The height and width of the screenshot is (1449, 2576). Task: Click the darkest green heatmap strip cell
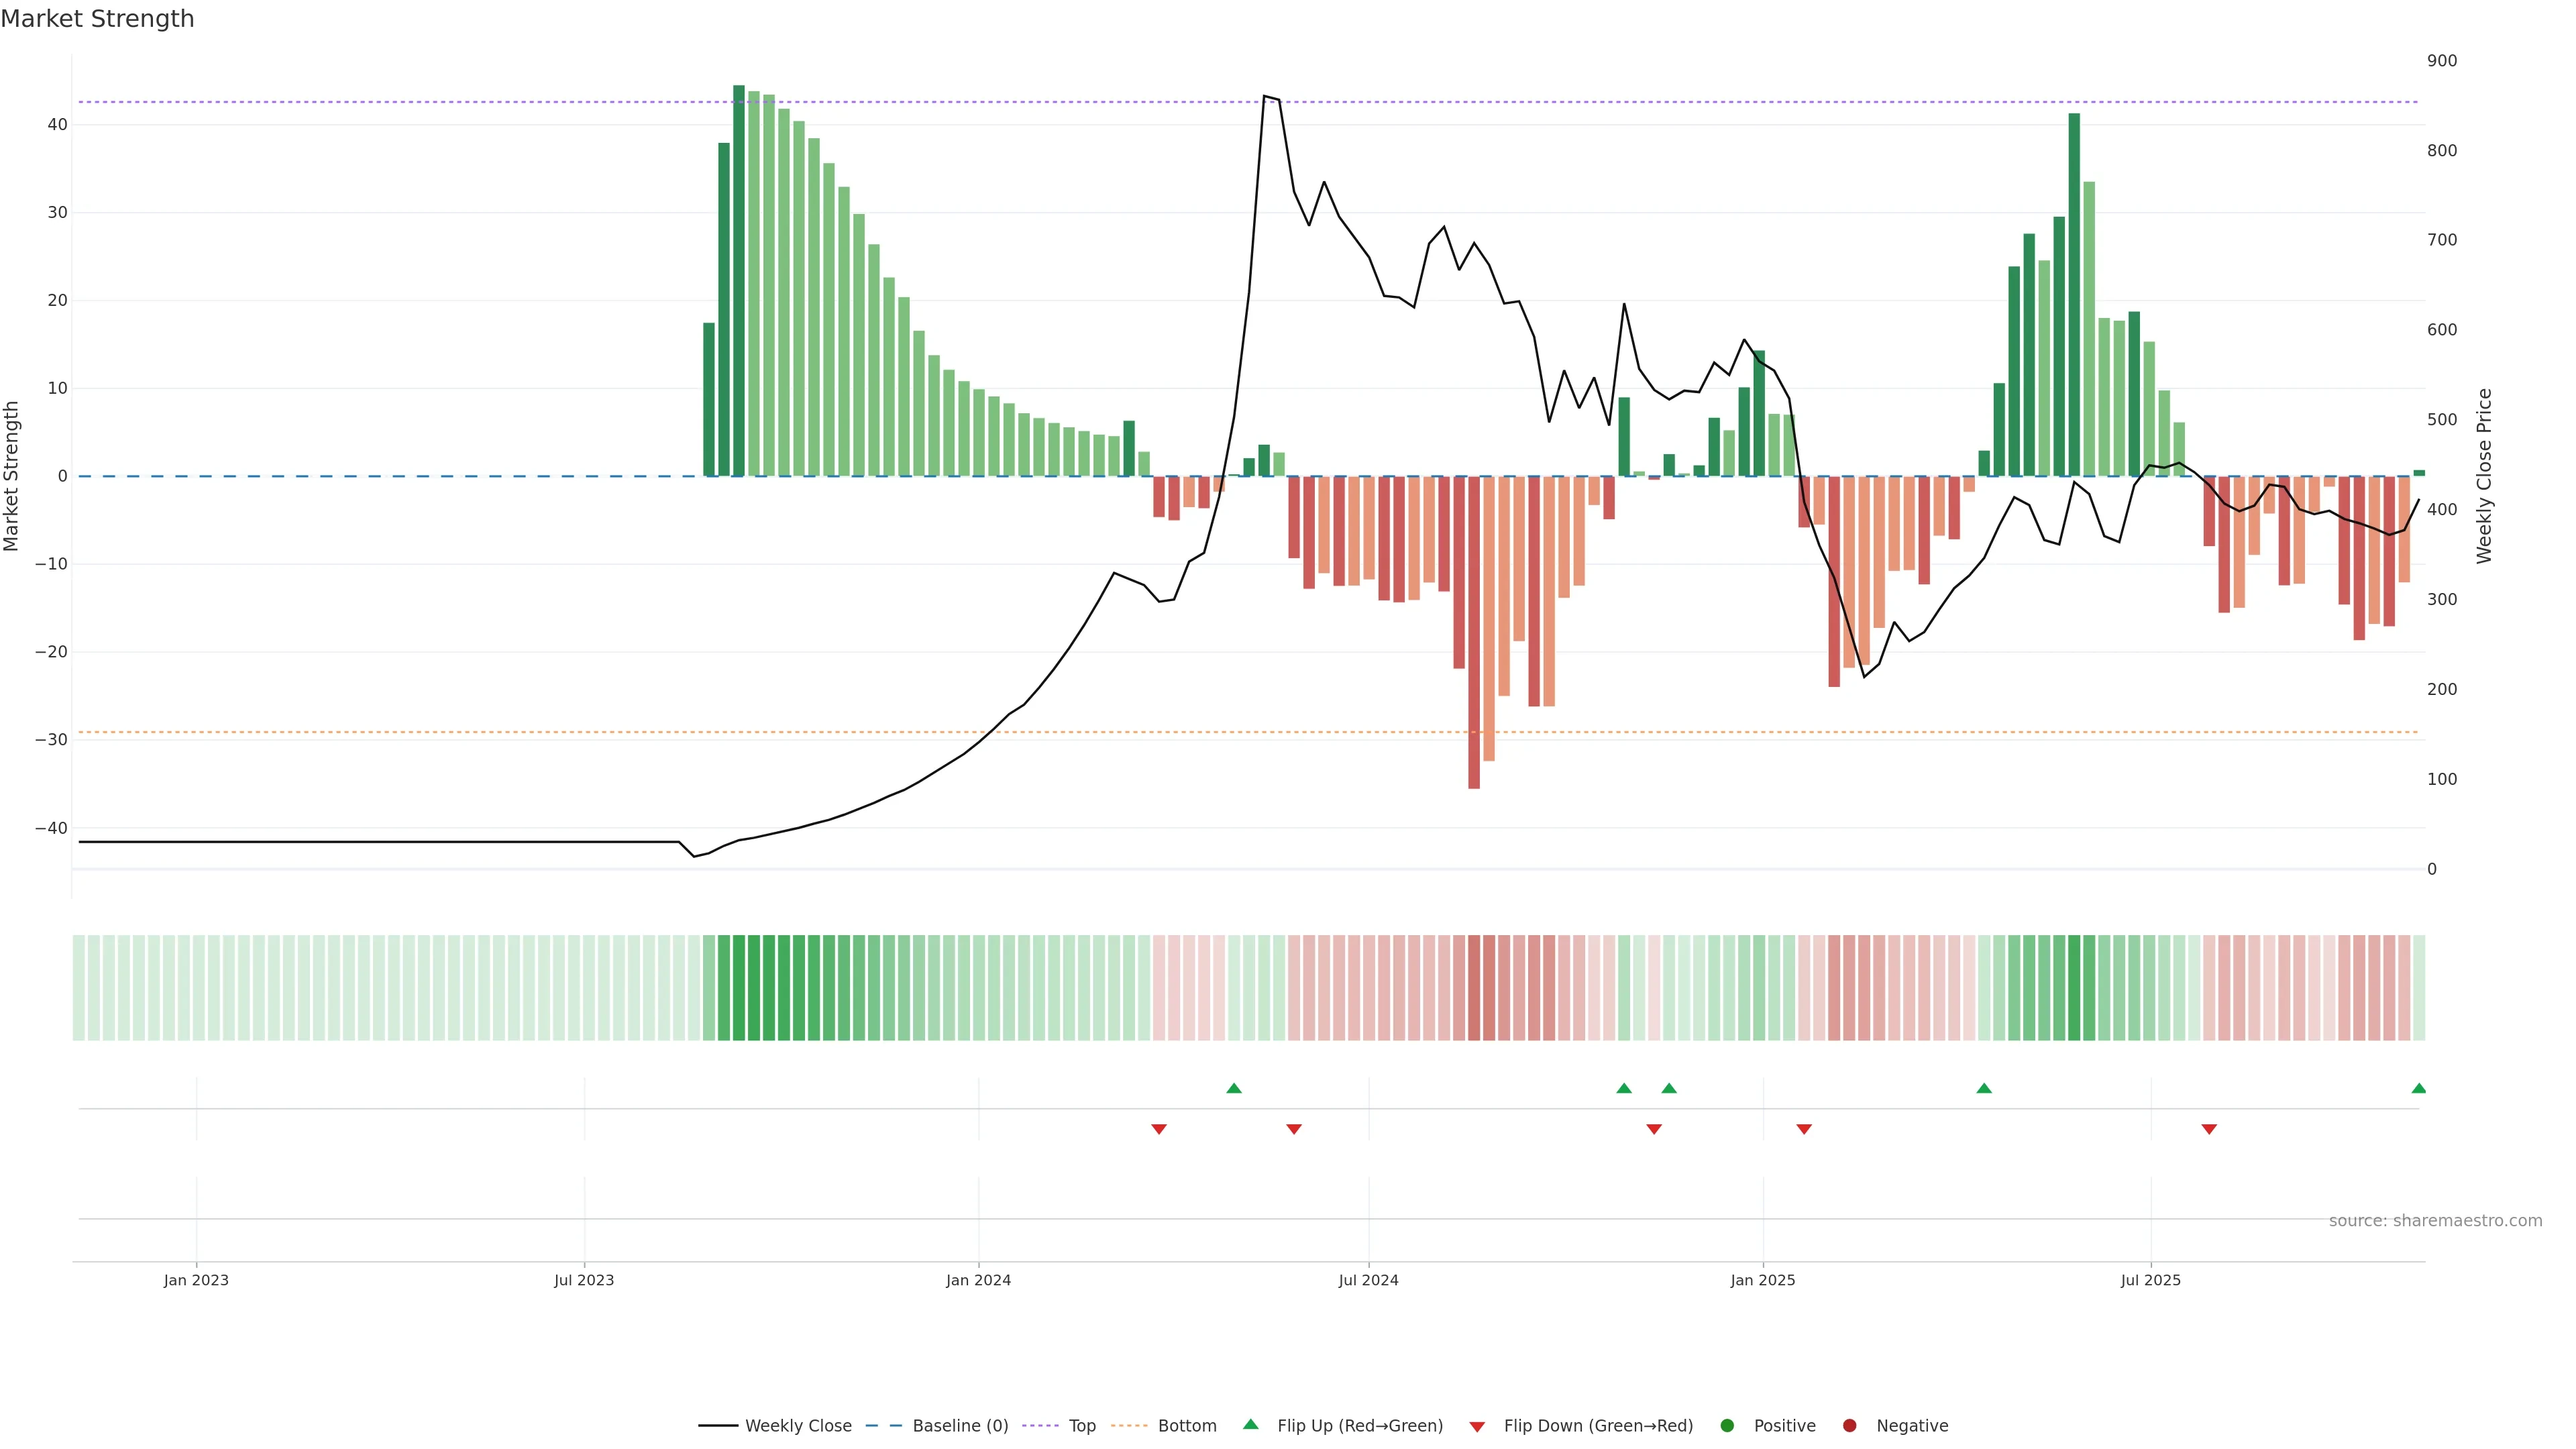pos(738,988)
